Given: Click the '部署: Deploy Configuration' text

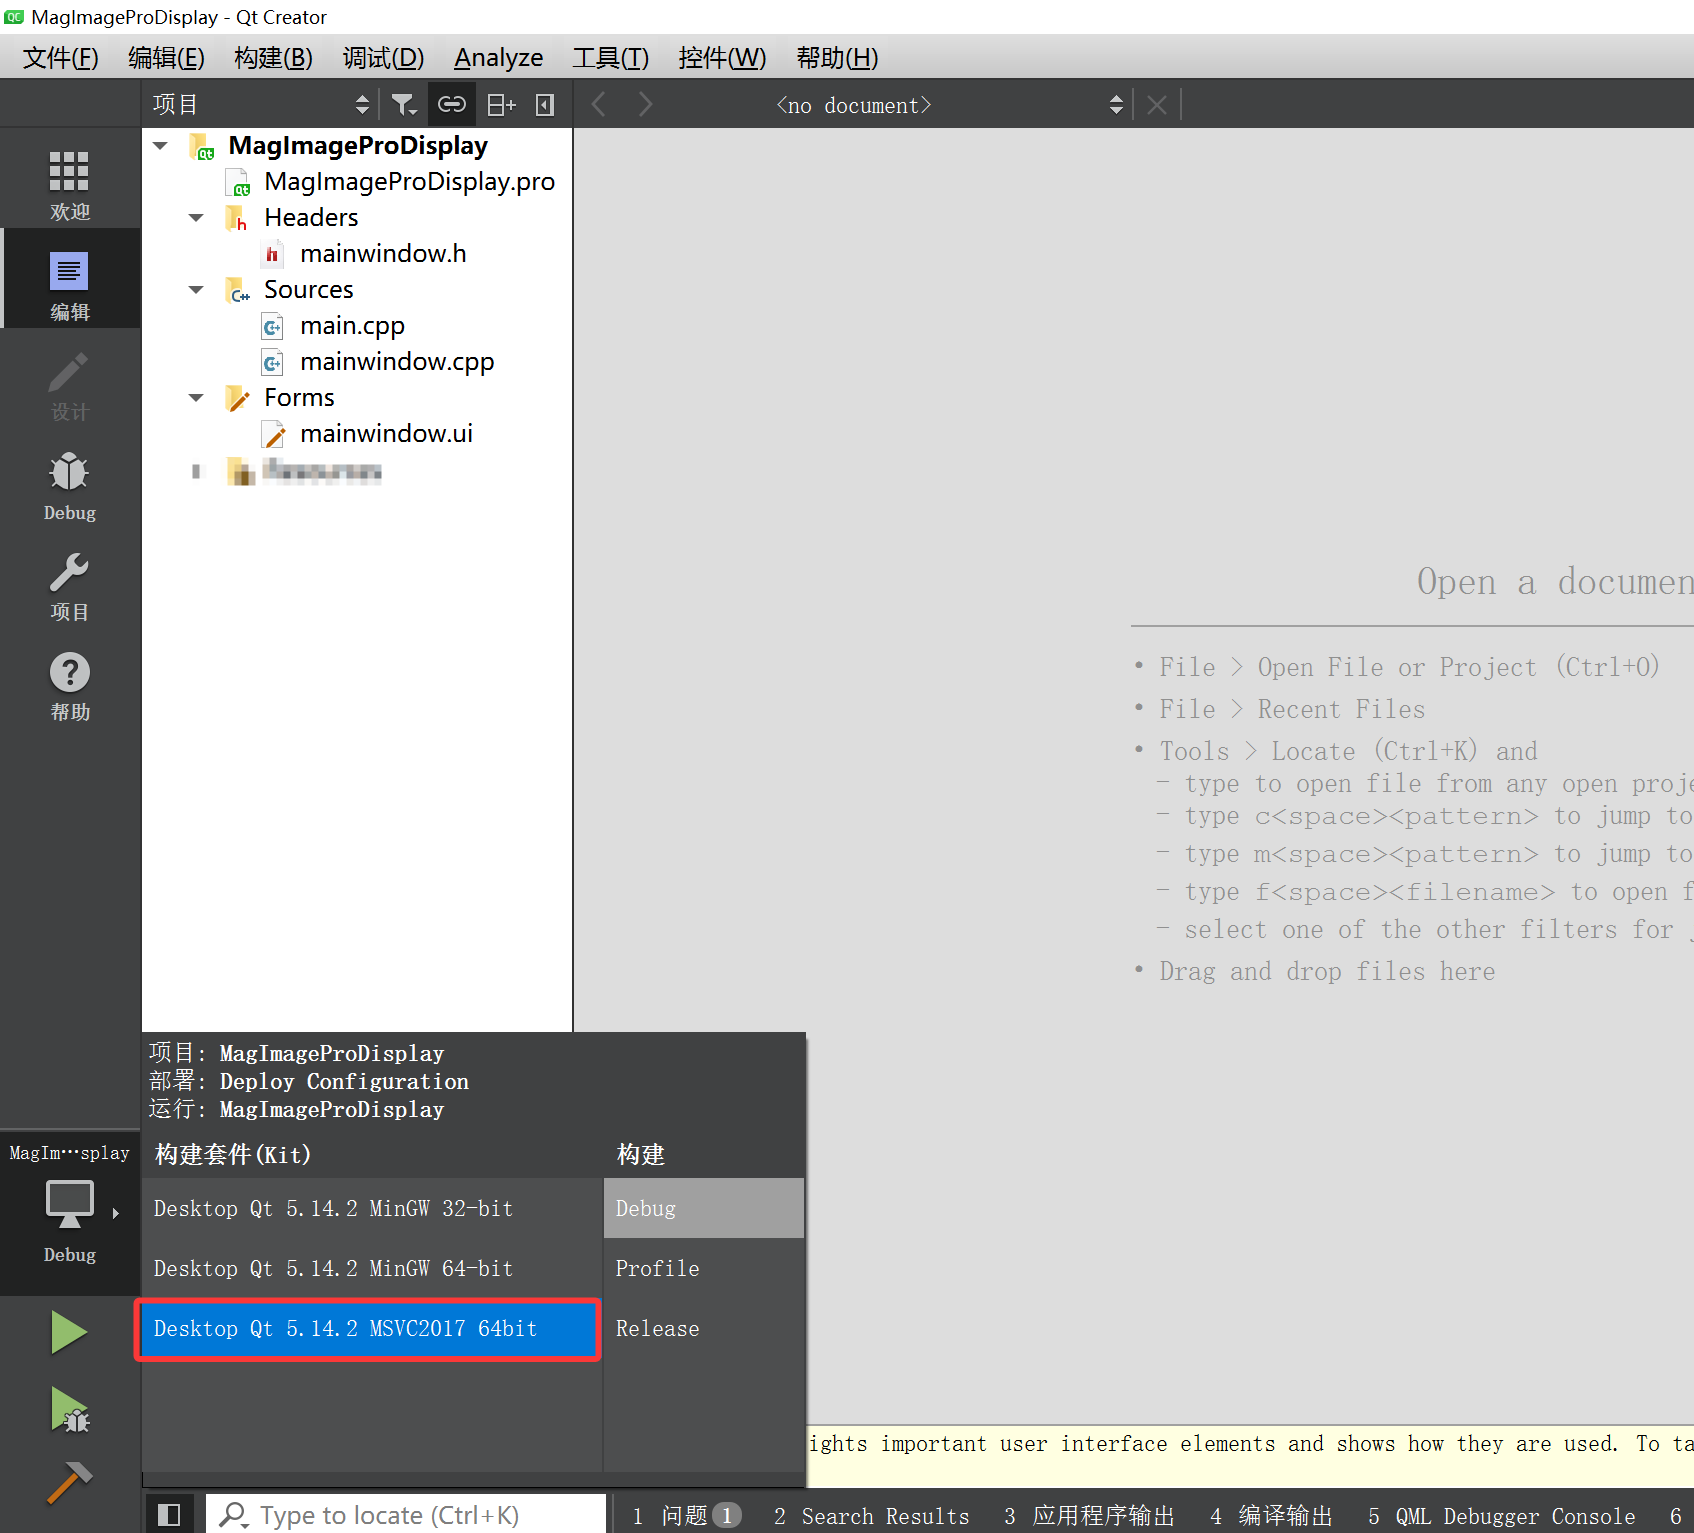Looking at the screenshot, I should click(308, 1081).
